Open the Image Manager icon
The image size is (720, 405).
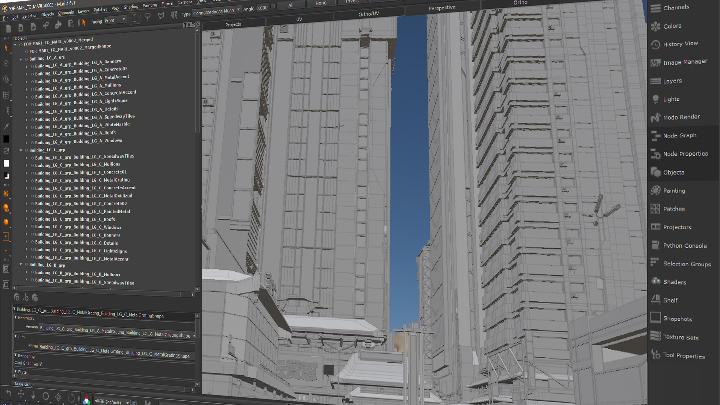tap(653, 62)
